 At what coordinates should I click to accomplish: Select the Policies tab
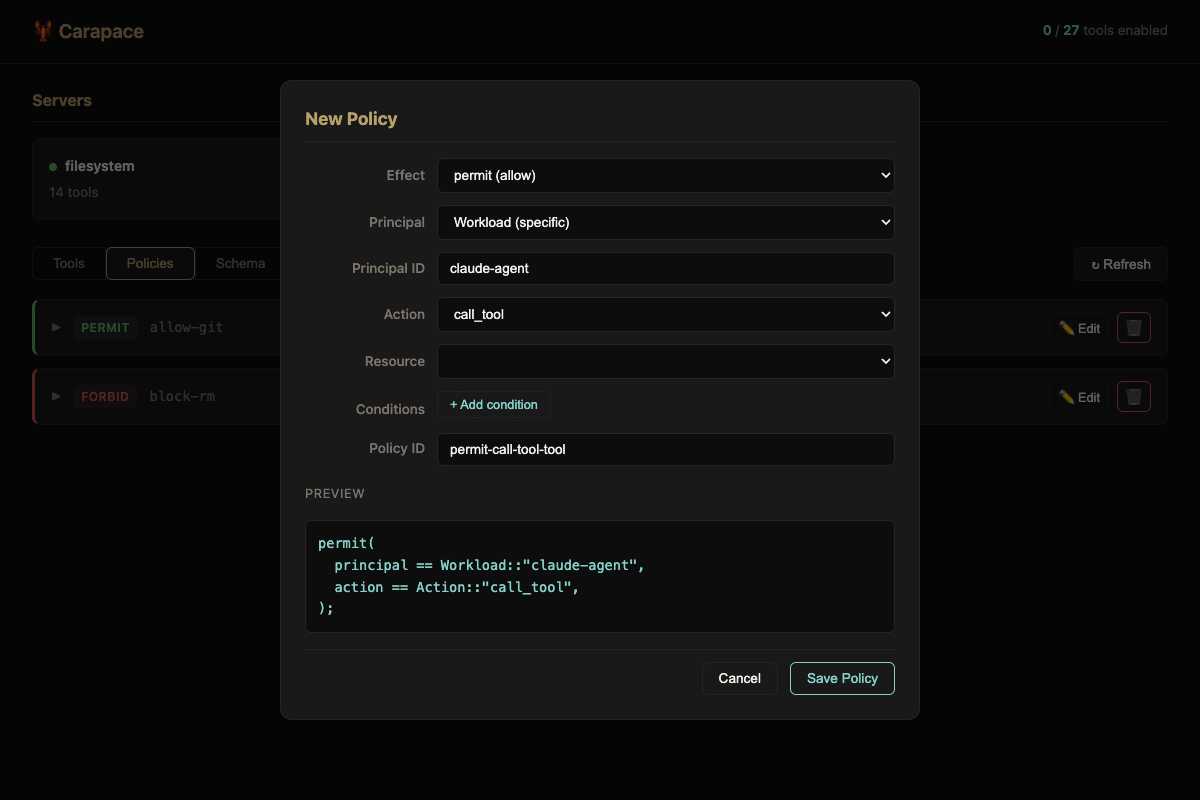[150, 263]
